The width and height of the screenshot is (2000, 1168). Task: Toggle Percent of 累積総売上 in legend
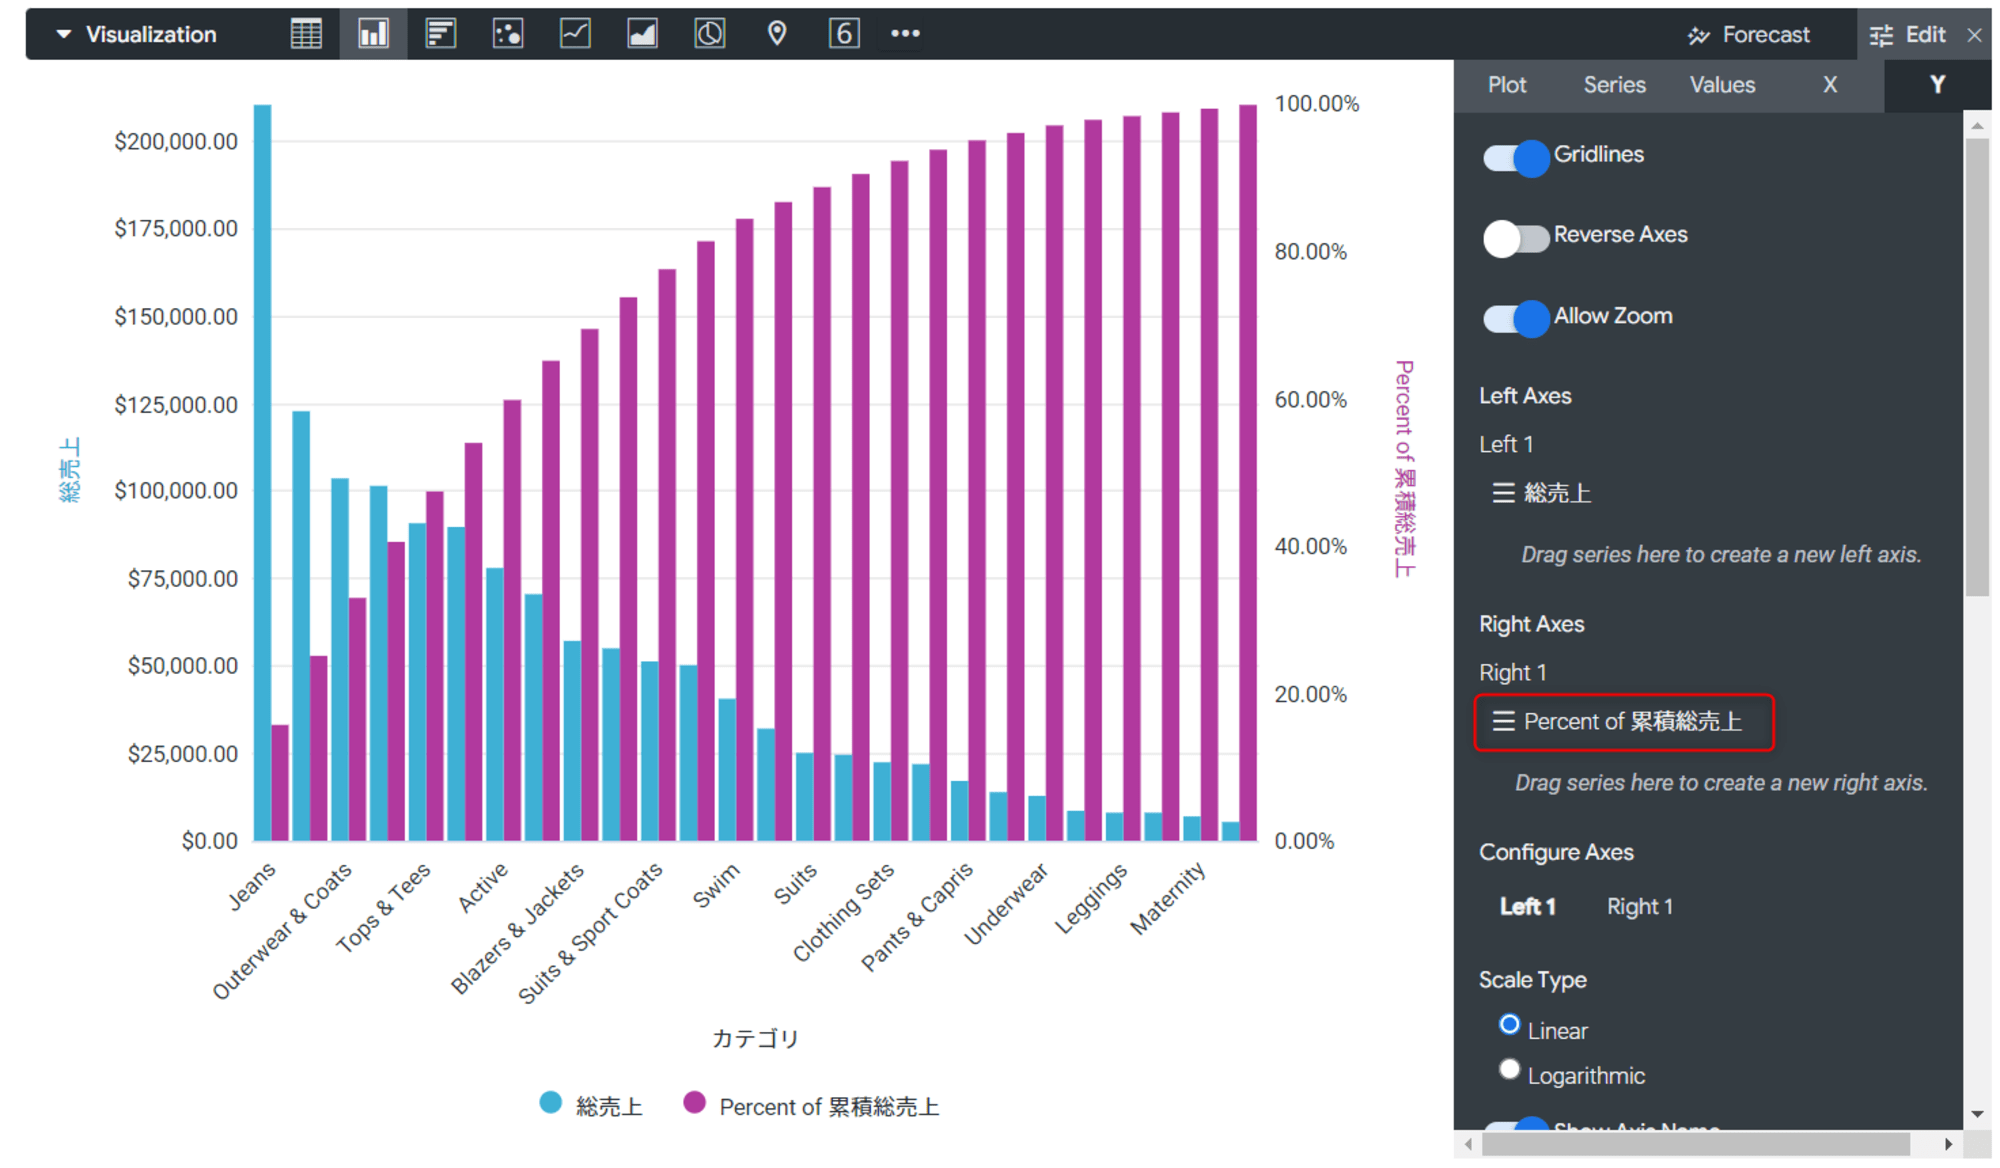pyautogui.click(x=811, y=1105)
